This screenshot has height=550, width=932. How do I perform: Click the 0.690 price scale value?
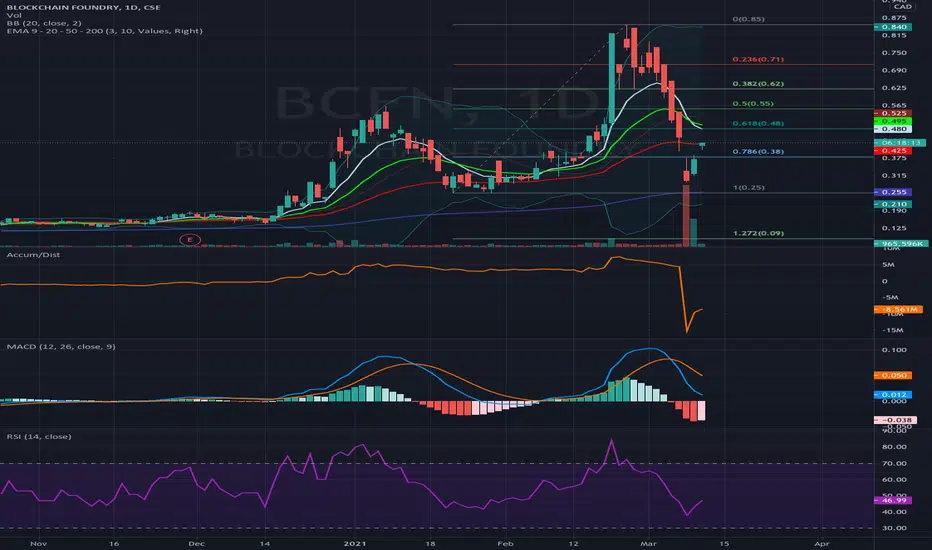[x=894, y=71]
